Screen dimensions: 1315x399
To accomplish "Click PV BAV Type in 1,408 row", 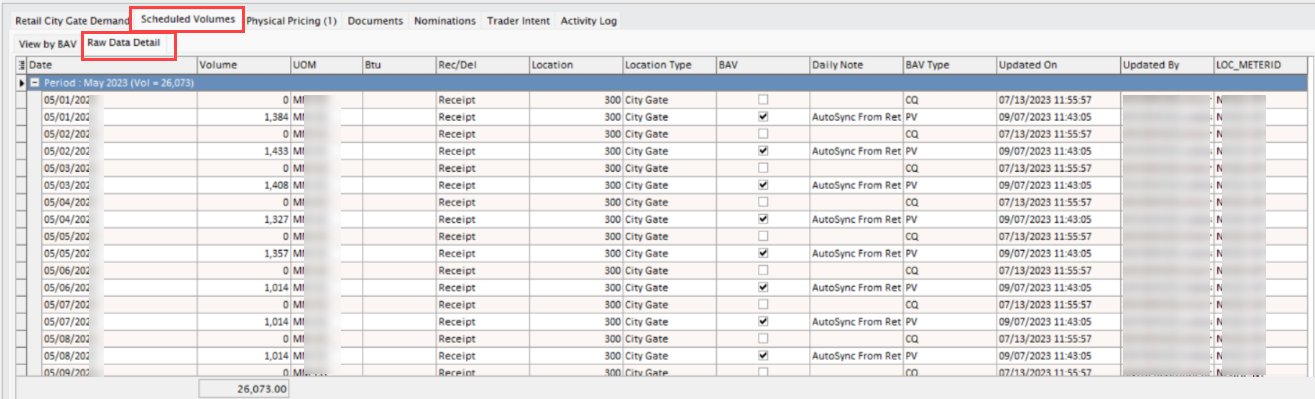I will click(x=949, y=185).
